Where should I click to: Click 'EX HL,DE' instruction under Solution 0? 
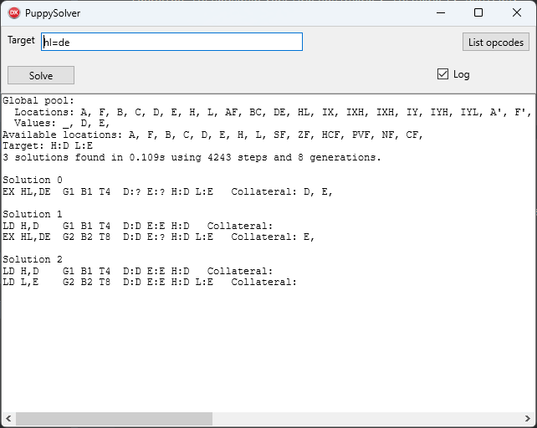pos(26,191)
